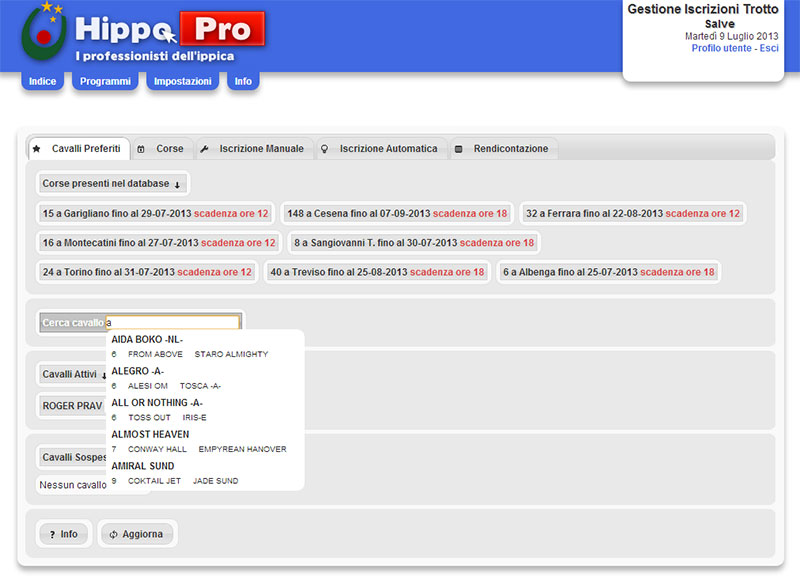Click the lightbulb icon for Iscrizione Automatica

(323, 149)
